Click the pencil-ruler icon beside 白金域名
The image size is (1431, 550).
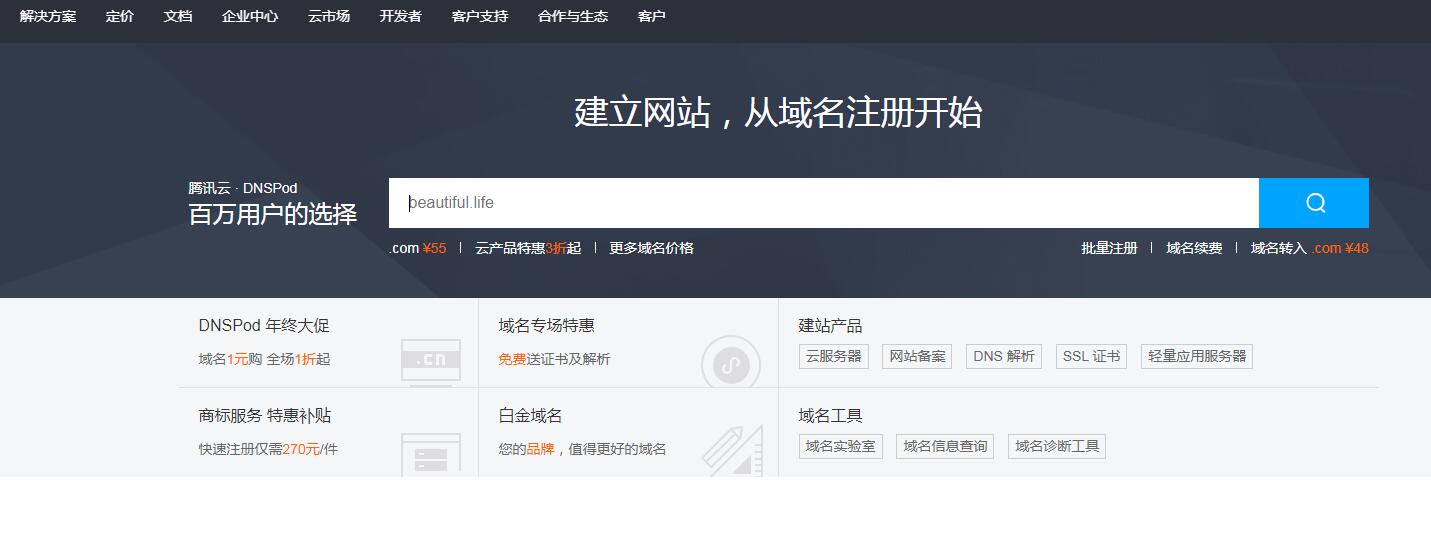(732, 451)
